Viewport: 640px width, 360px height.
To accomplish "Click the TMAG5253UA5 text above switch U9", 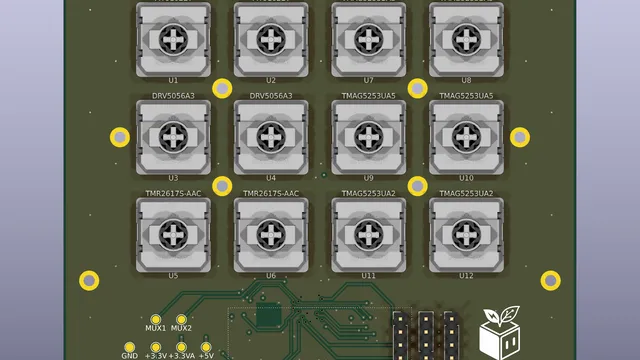I will pyautogui.click(x=369, y=96).
